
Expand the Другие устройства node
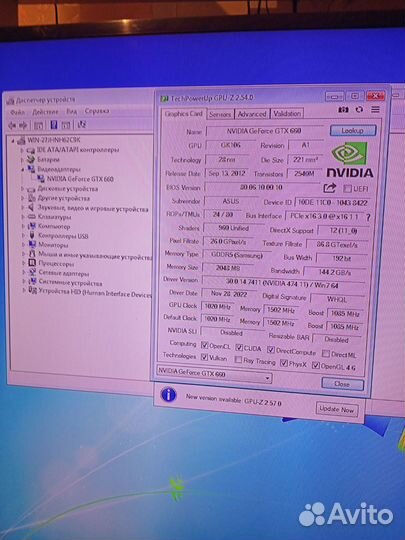pyautogui.click(x=23, y=198)
